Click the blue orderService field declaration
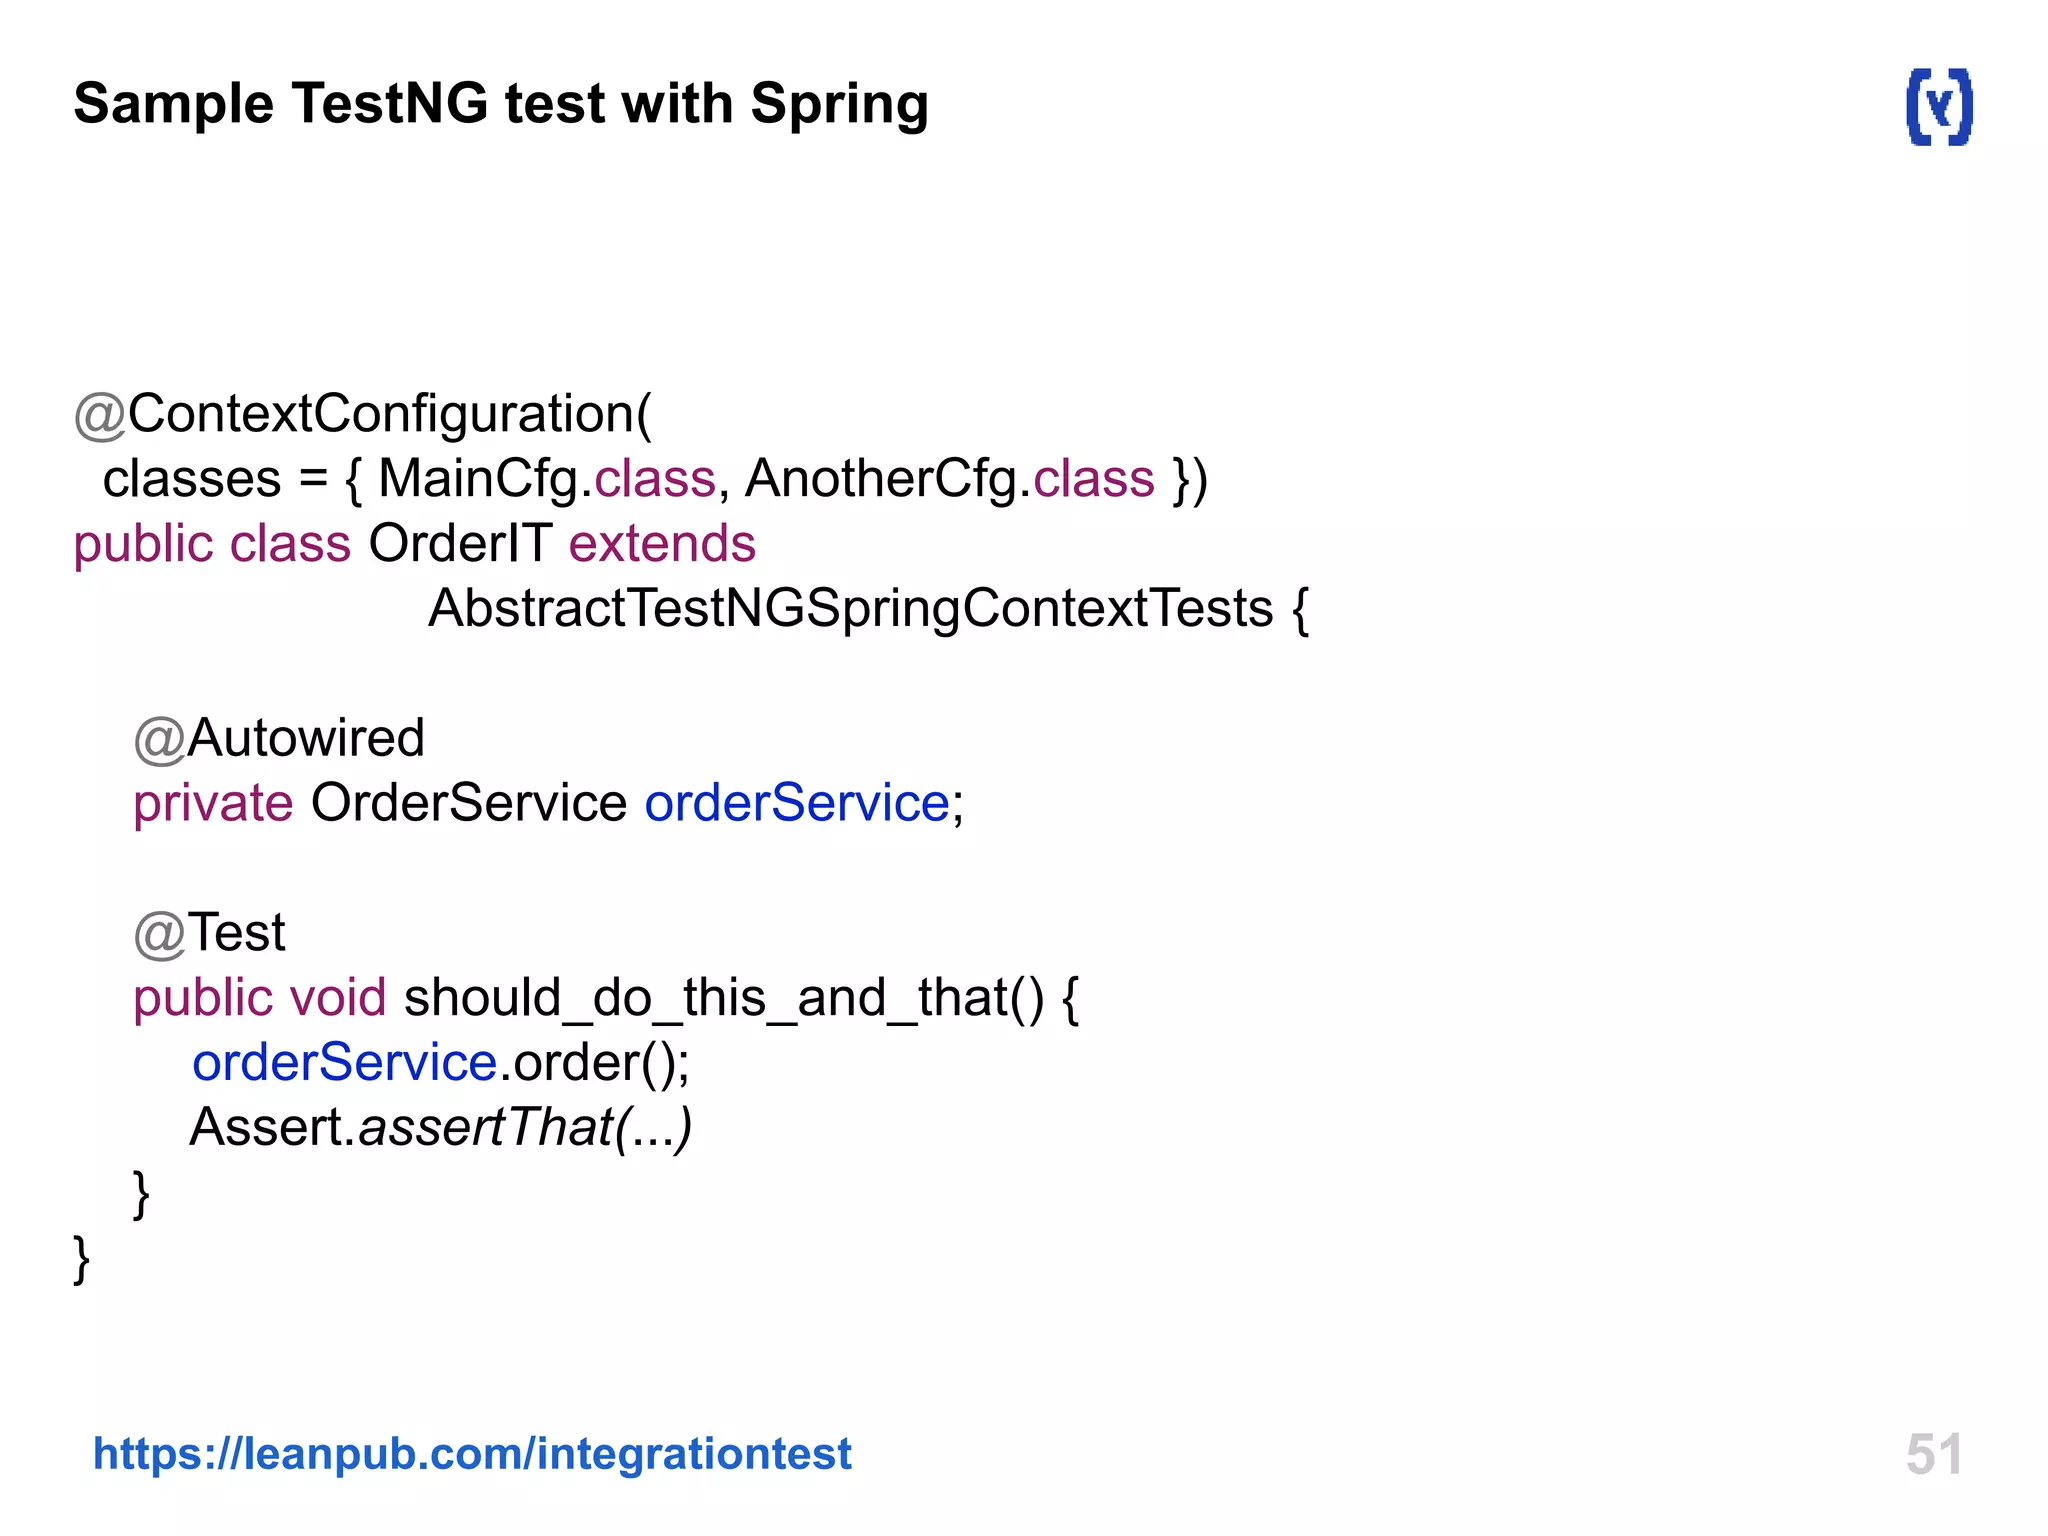Image resolution: width=2048 pixels, height=1536 pixels. click(797, 803)
